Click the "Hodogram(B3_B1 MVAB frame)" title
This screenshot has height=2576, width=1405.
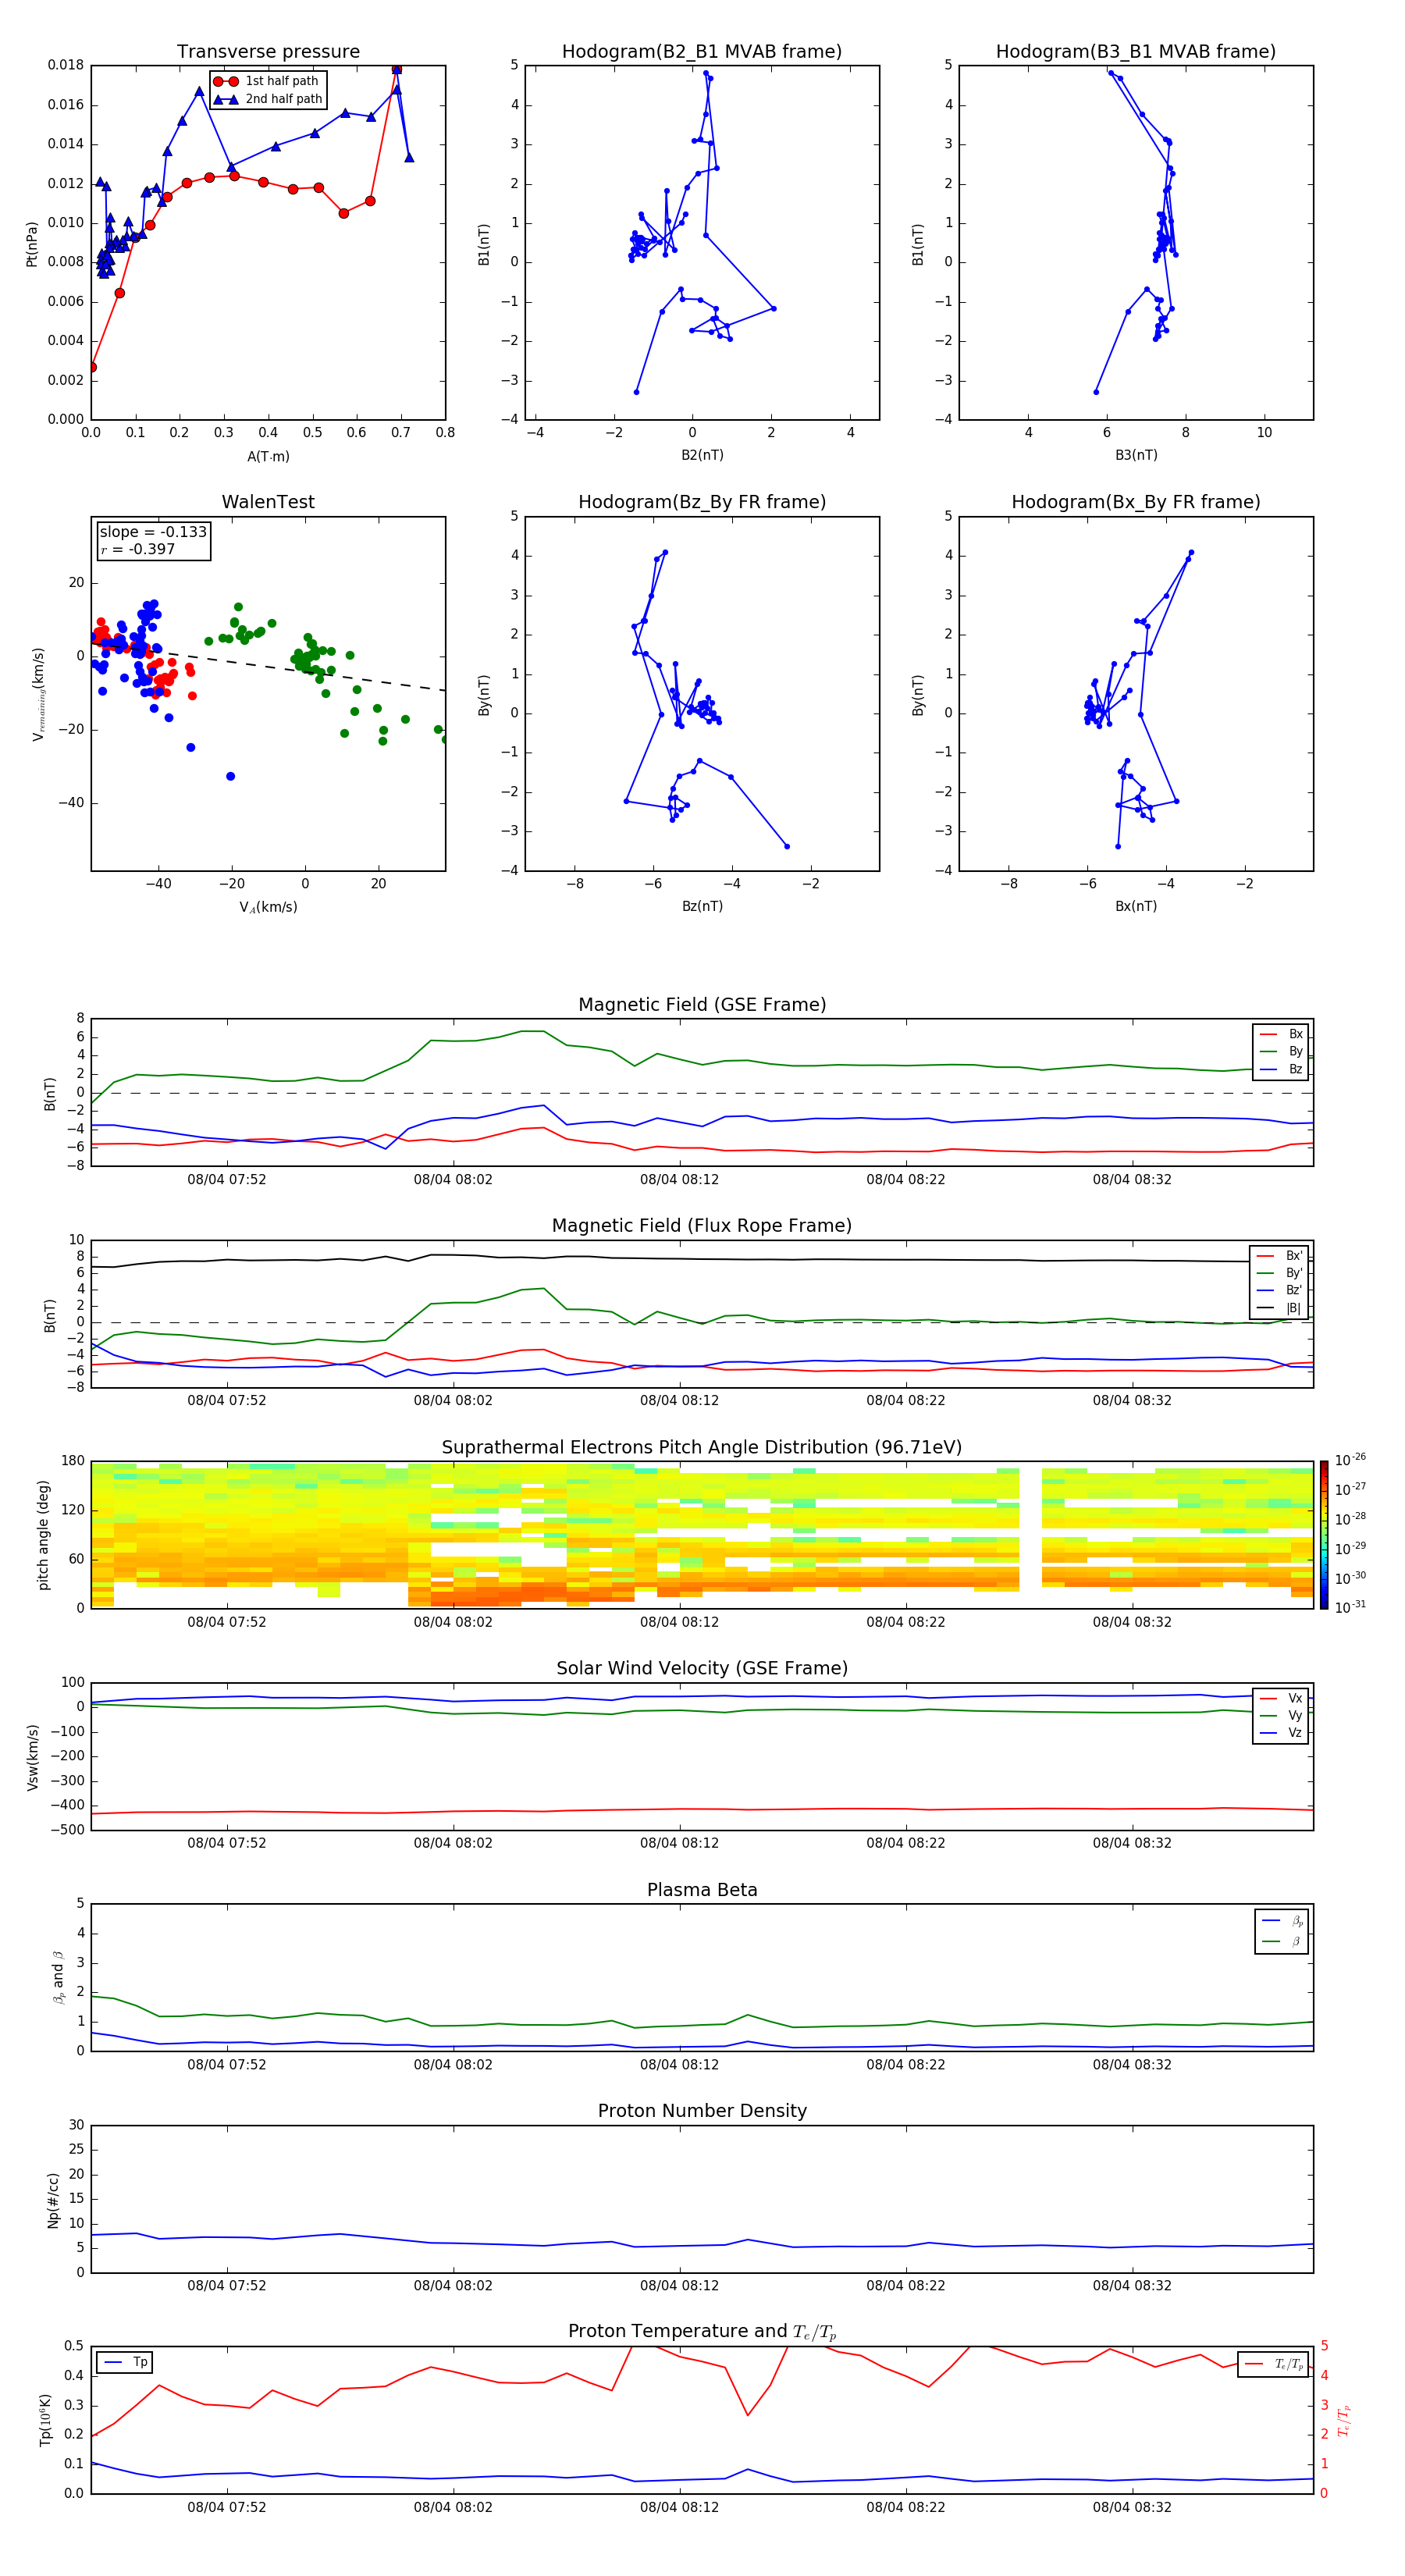pyautogui.click(x=1135, y=51)
